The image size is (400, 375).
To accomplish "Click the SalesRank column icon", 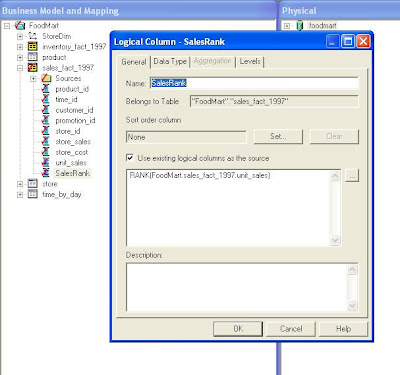I will 46,173.
